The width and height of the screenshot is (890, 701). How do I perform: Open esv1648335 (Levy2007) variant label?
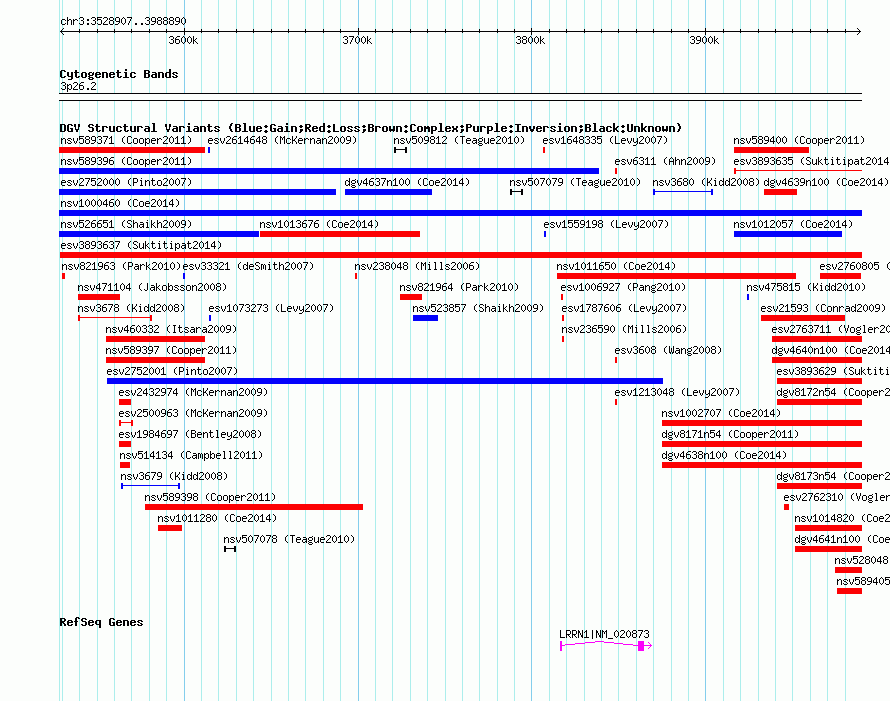point(605,140)
